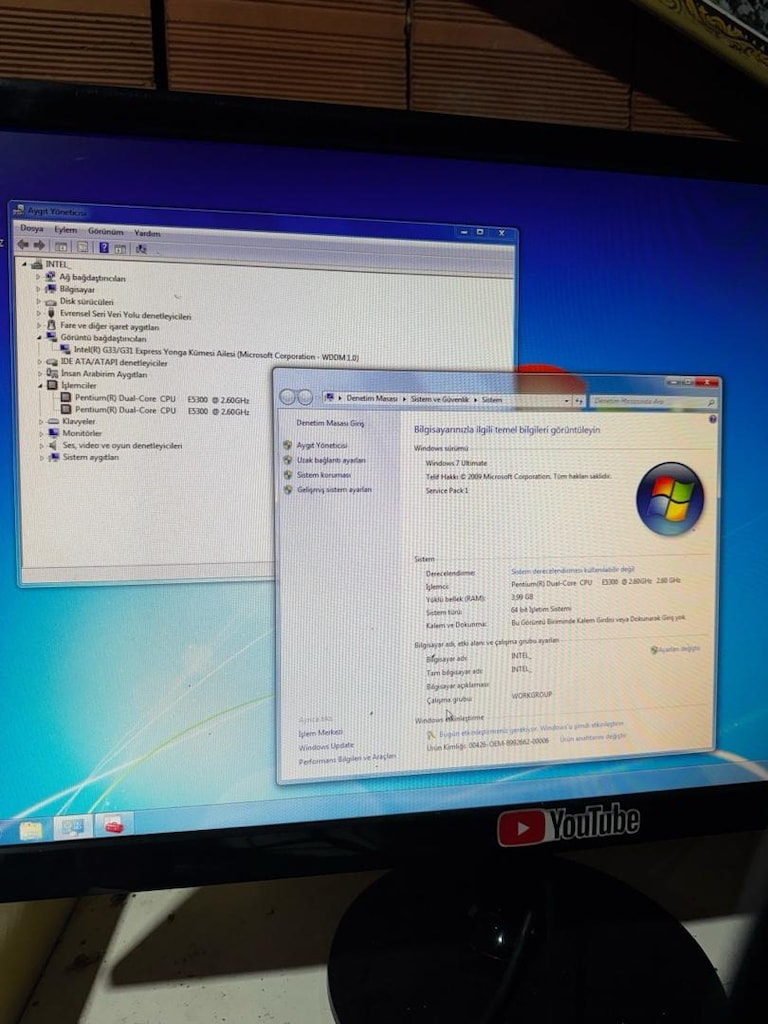Collapse the Görüntü bağdaştırıcıları node arrow
The image size is (768, 1024).
pos(39,338)
